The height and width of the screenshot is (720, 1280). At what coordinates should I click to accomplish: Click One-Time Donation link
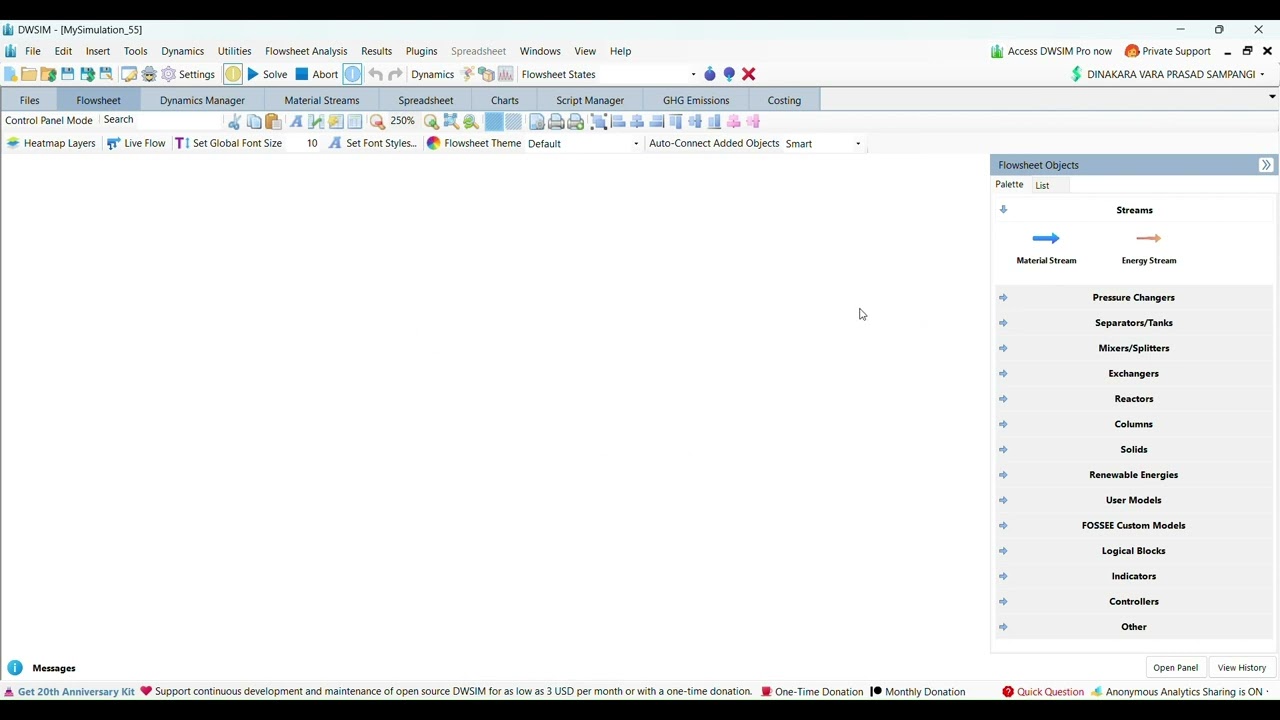[x=812, y=692]
